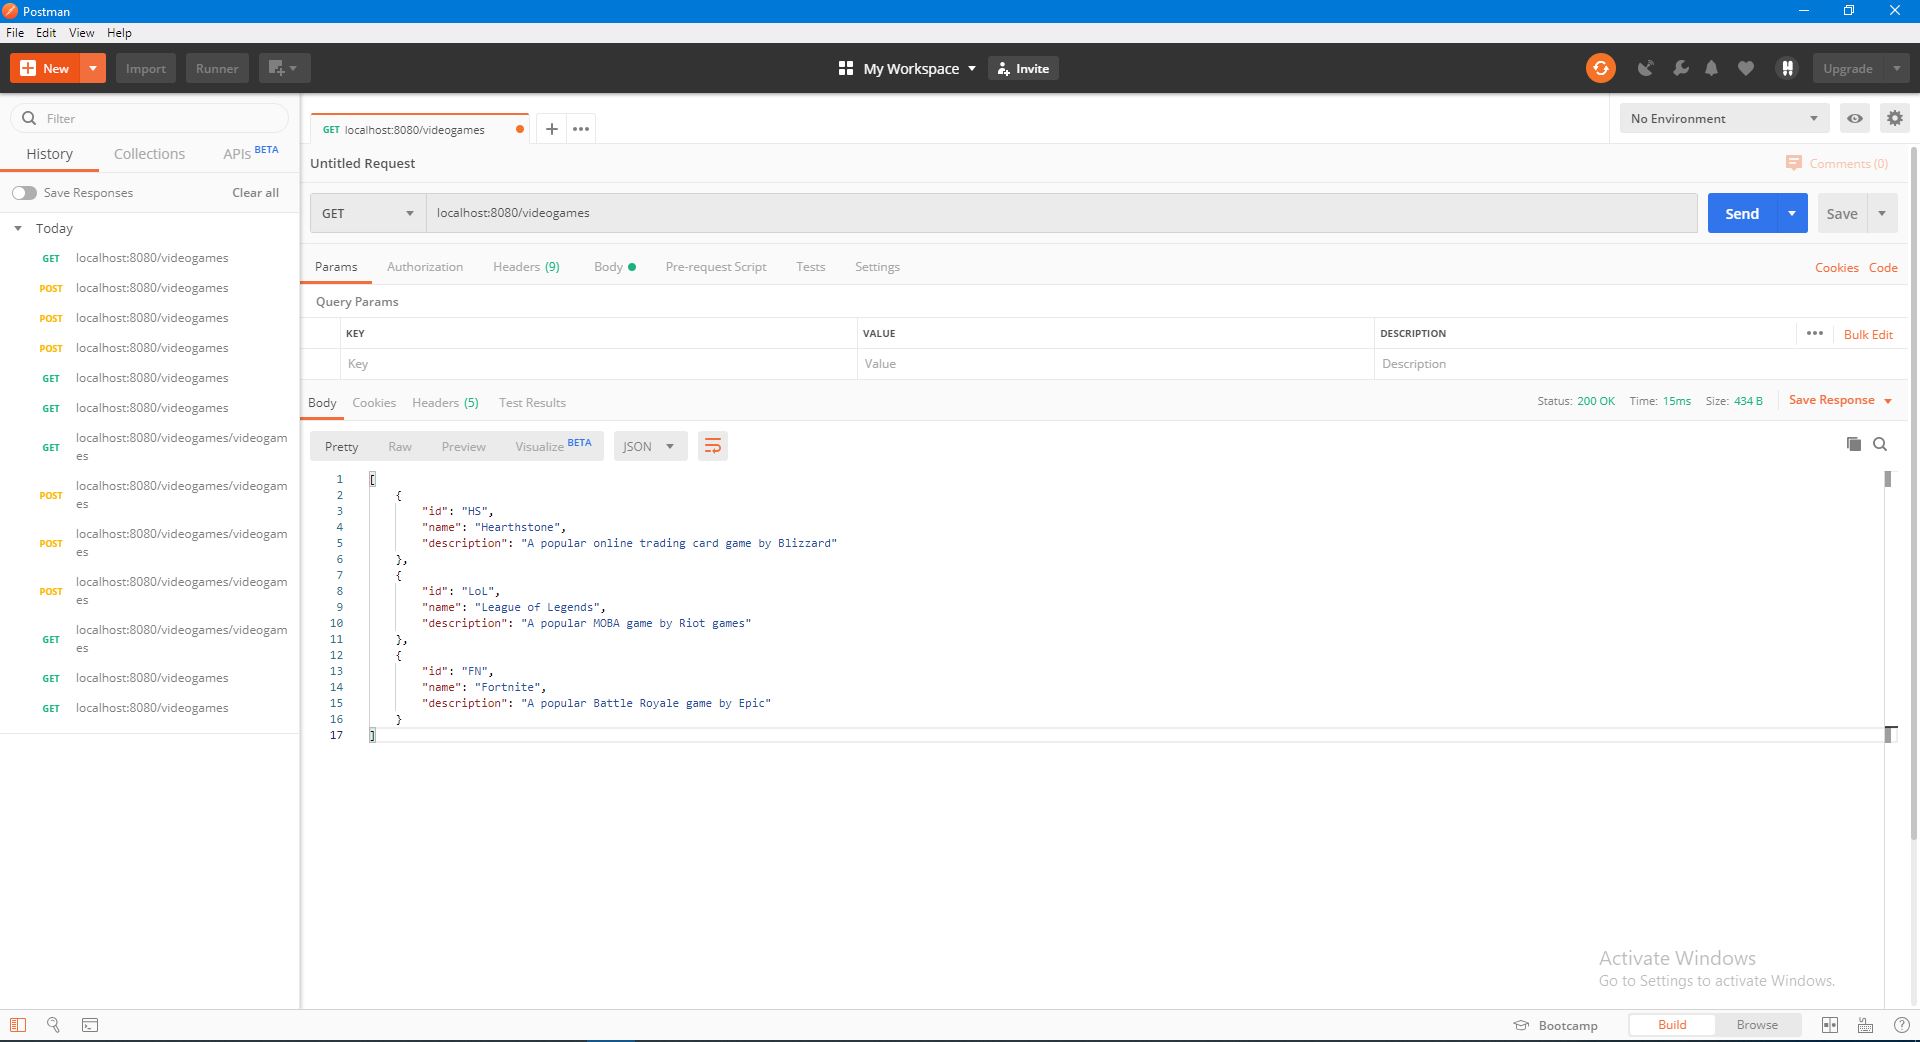The width and height of the screenshot is (1920, 1042).
Task: Toggle line wrap icon in response viewer
Action: pos(712,446)
